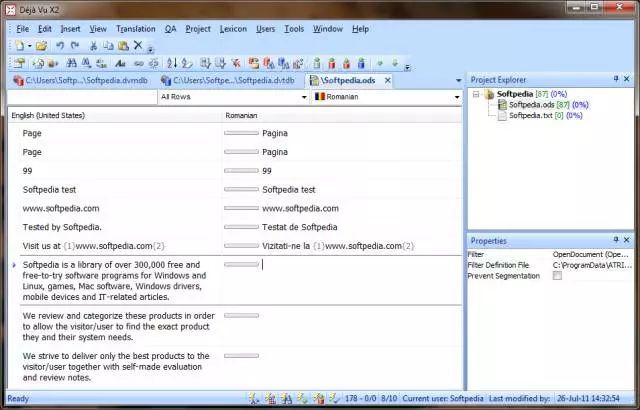Switch to the Softpedia.dvmdb tab
Viewport: 640px width, 410px height.
(x=81, y=80)
